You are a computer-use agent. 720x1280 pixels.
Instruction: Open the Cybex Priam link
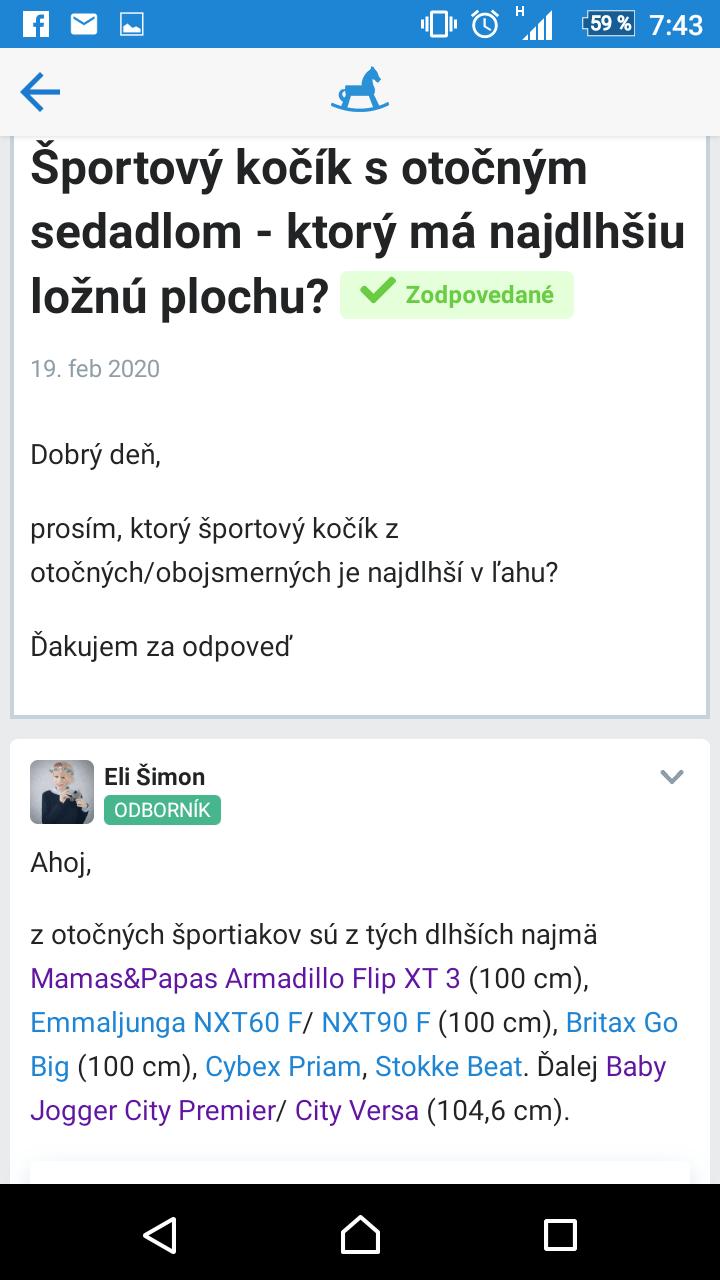[283, 1067]
